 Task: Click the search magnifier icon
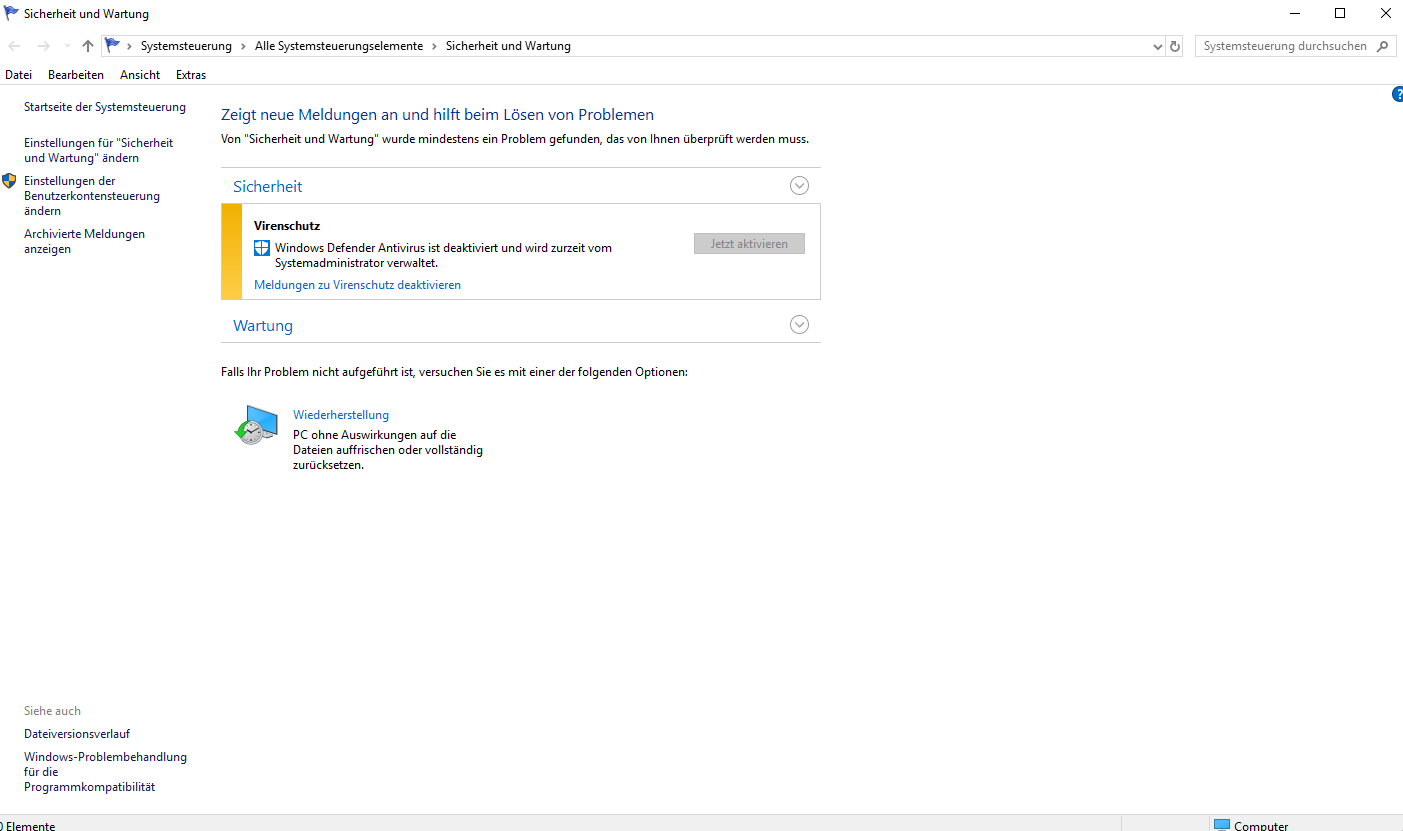1384,46
